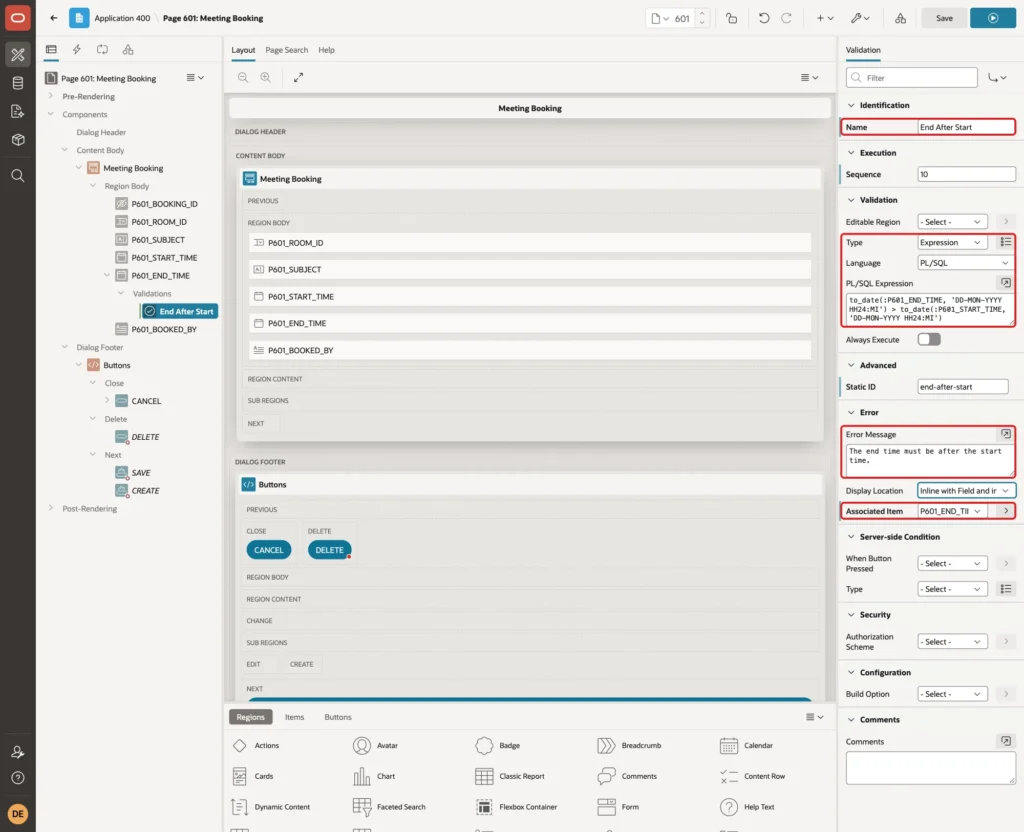Expand the layout to full screen
The image size is (1024, 832).
[298, 77]
